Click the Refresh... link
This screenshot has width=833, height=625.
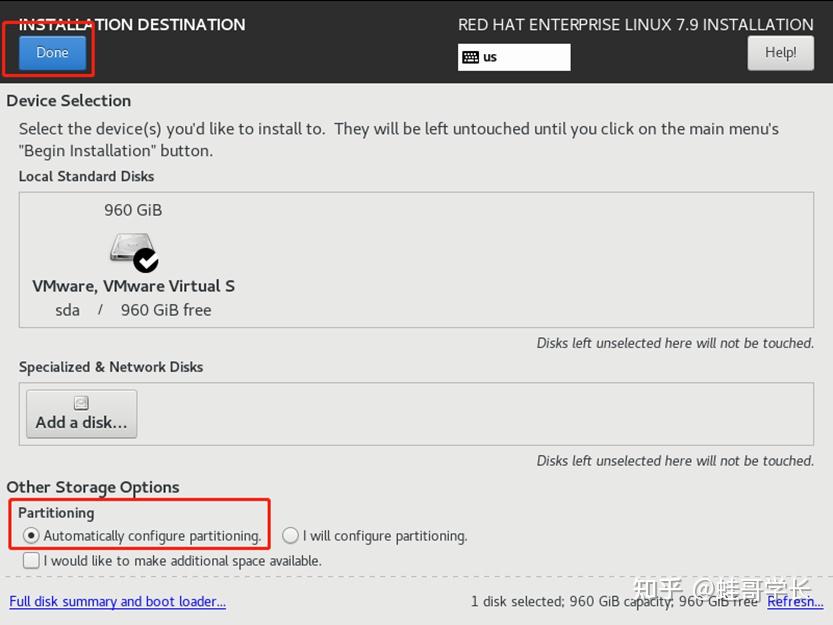point(795,601)
